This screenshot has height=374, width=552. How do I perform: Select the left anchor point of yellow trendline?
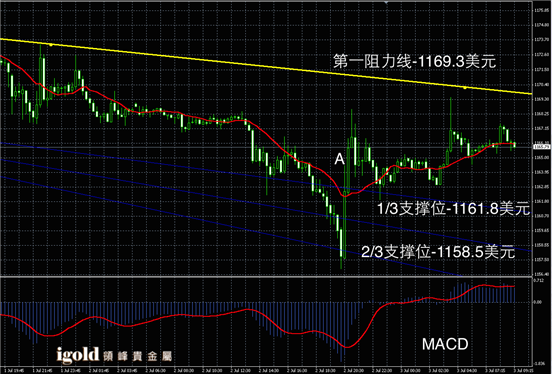click(51, 45)
